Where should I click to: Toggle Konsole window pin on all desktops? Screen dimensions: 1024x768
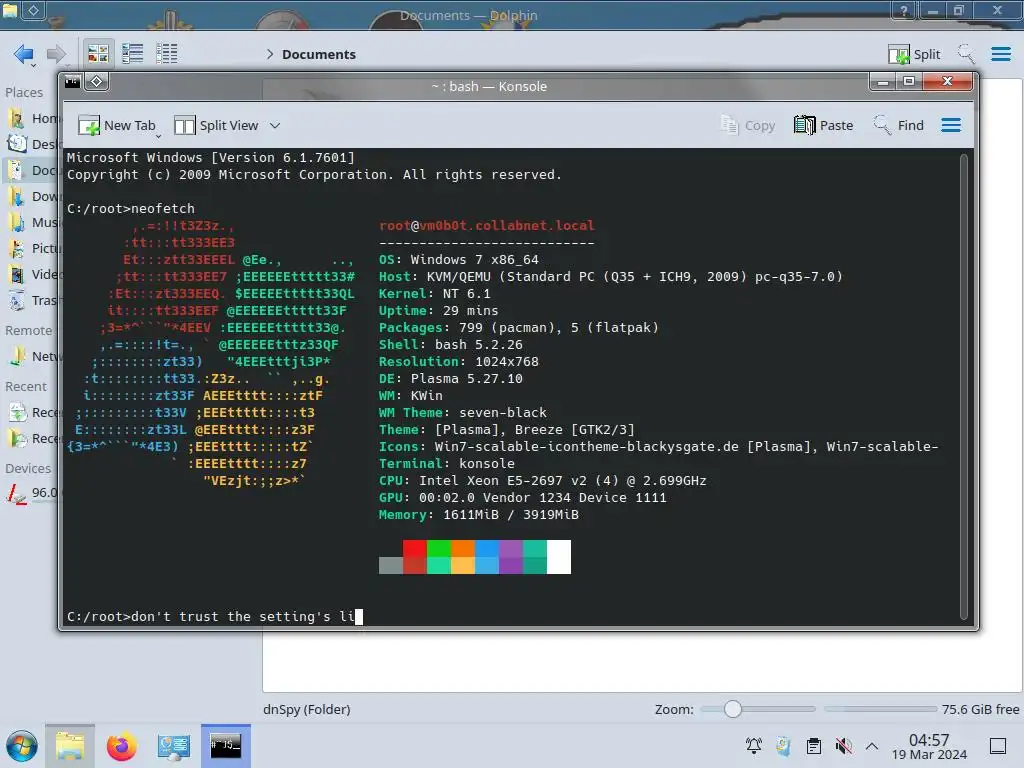(97, 82)
